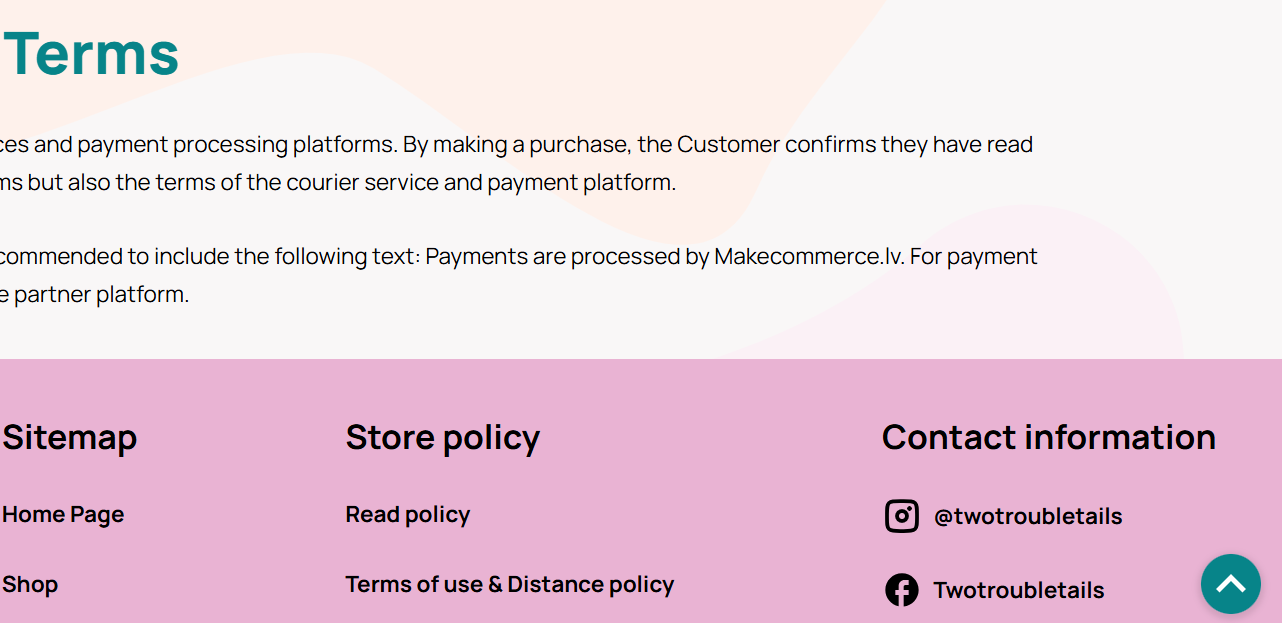Screen dimensions: 1282x623
Task: Click the Facebook logo icon
Action: click(x=901, y=590)
